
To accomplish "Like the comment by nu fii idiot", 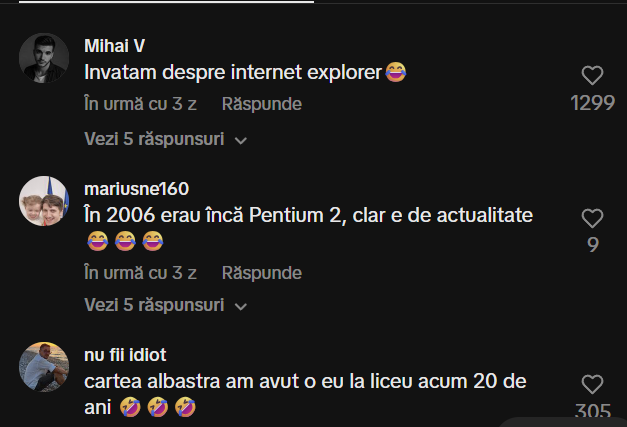I will 592,384.
